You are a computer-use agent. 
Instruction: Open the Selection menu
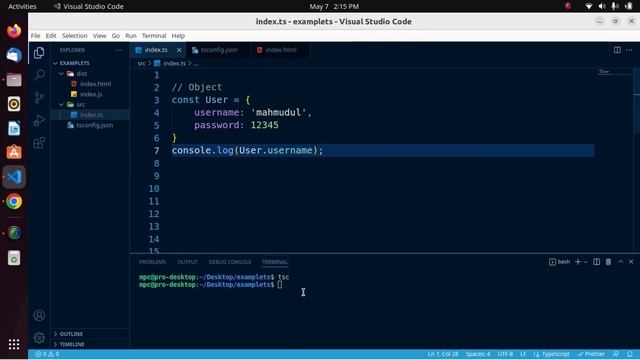tap(74, 36)
